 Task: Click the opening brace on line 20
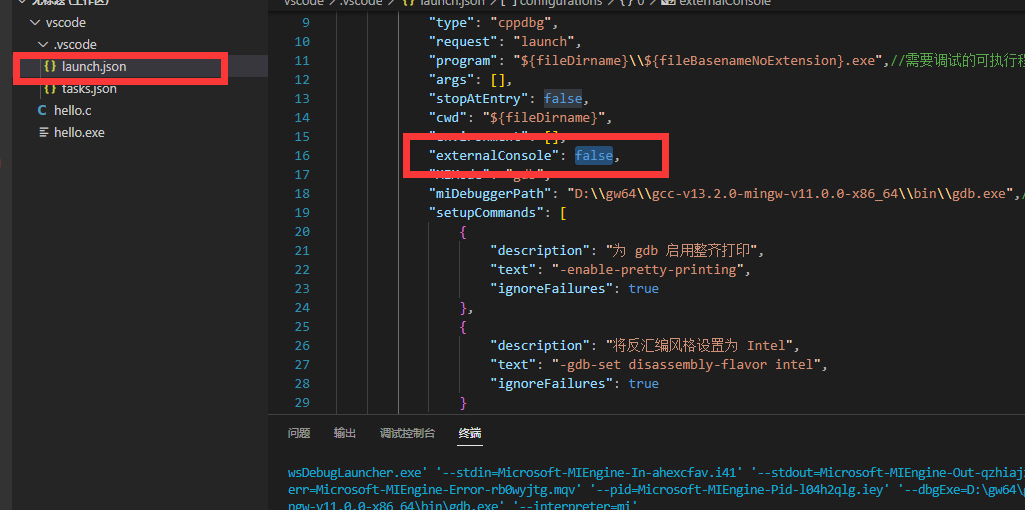(x=463, y=231)
